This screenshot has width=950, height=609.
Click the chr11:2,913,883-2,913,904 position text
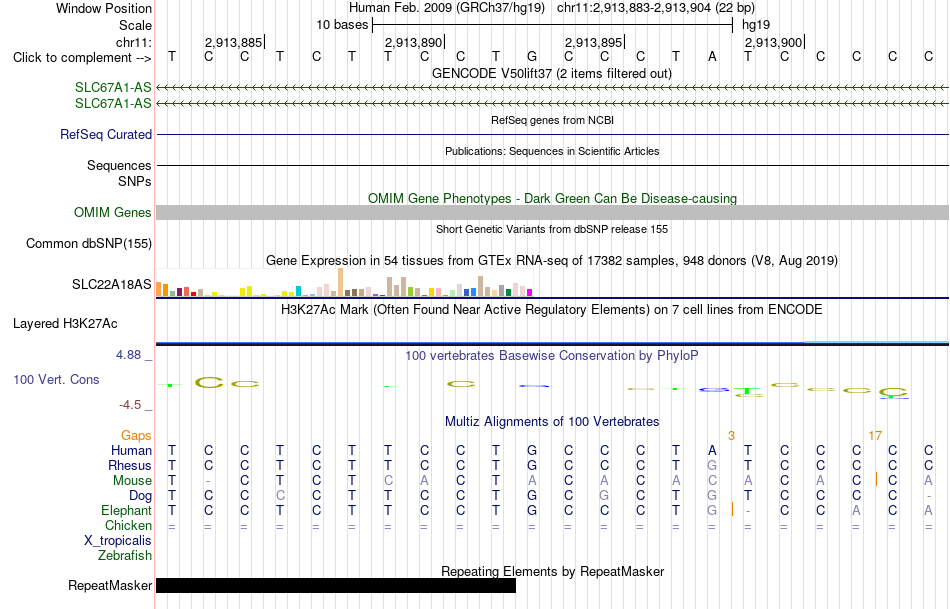tap(656, 8)
